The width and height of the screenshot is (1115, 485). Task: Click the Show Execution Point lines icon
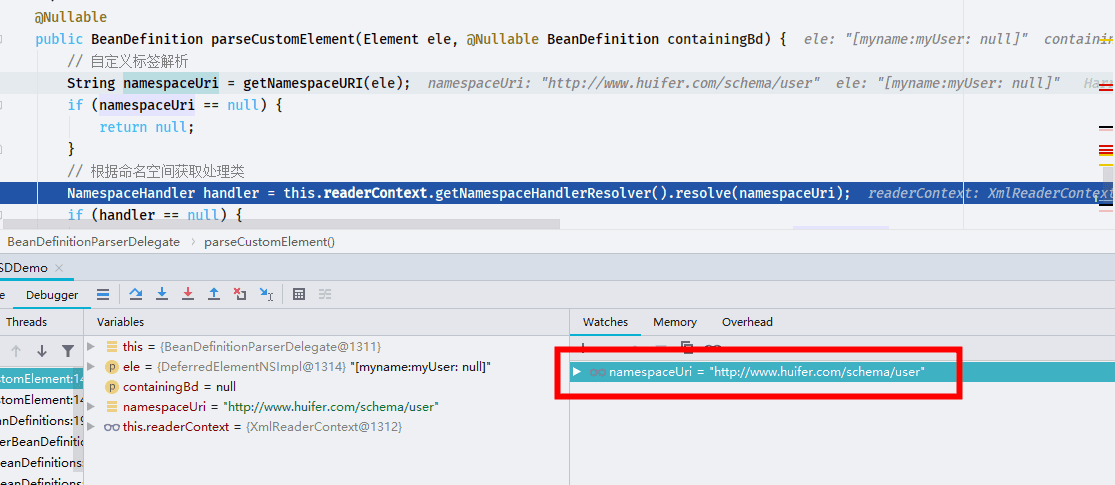(x=103, y=294)
